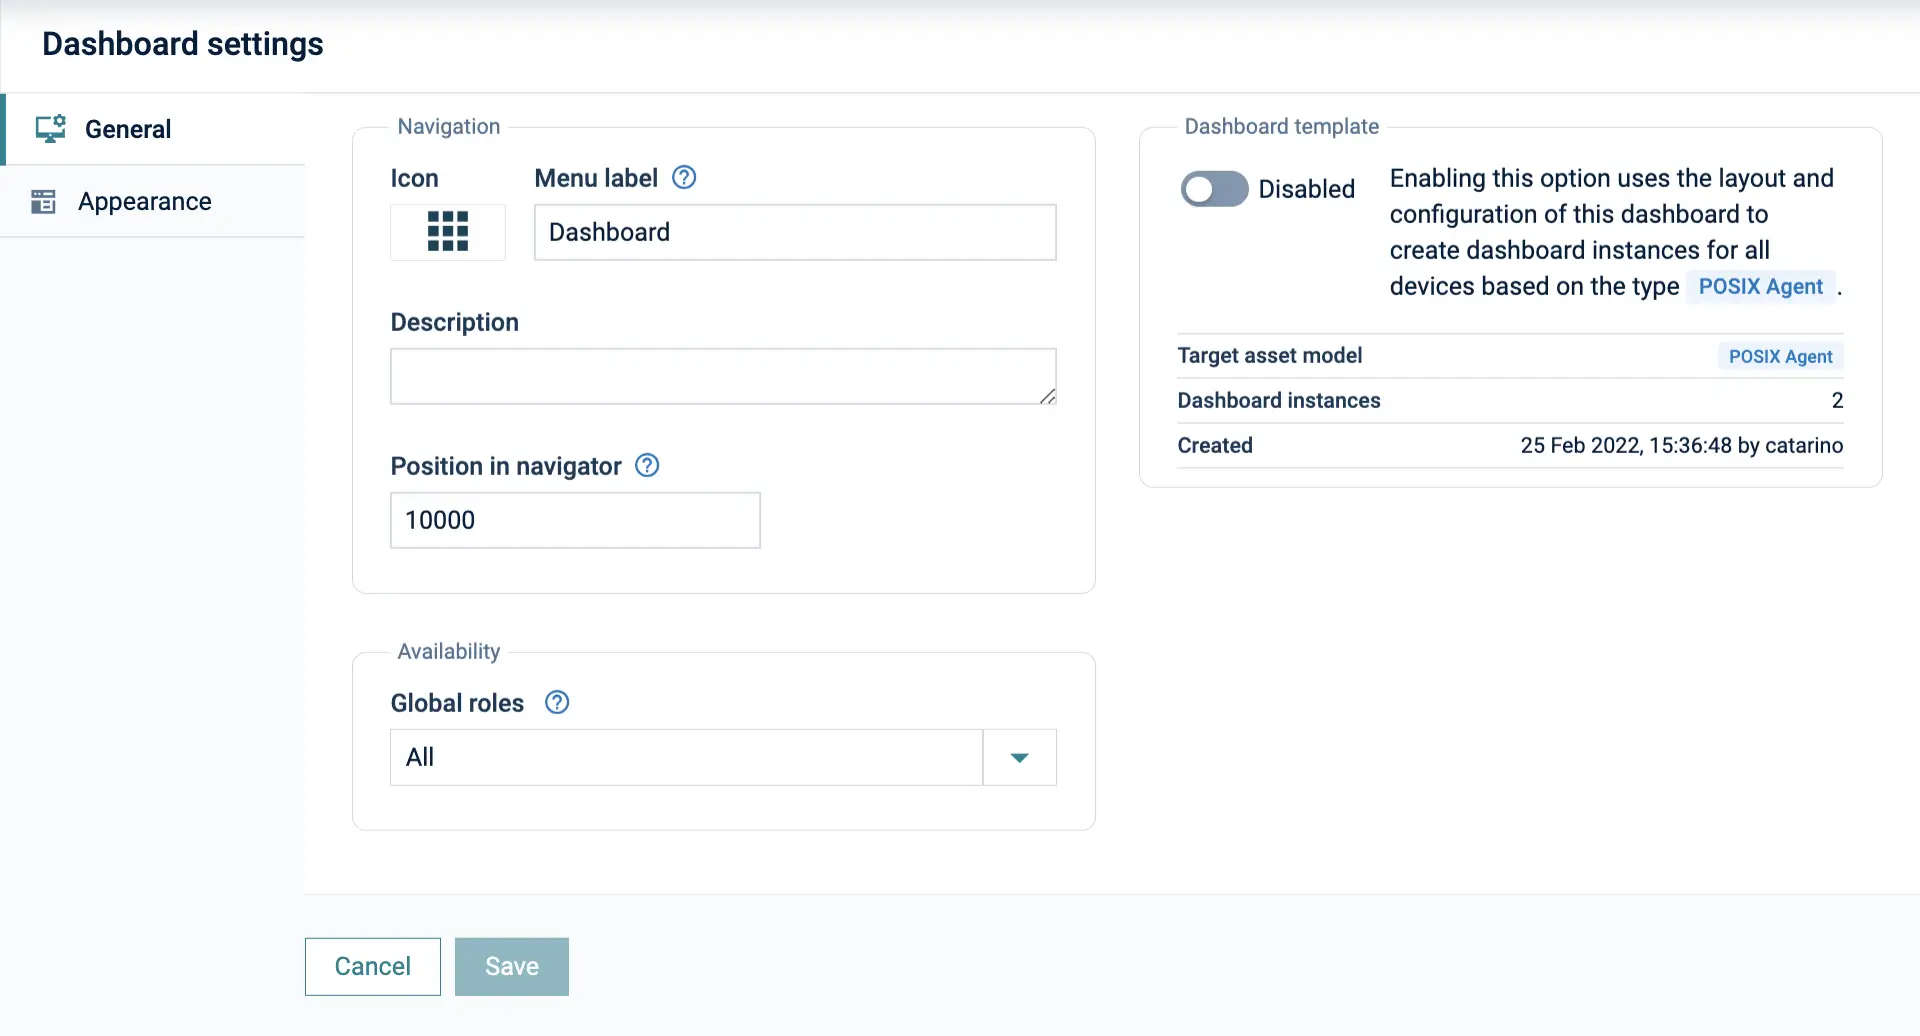
Task: Enable the Dashboard template toggle
Action: (1214, 189)
